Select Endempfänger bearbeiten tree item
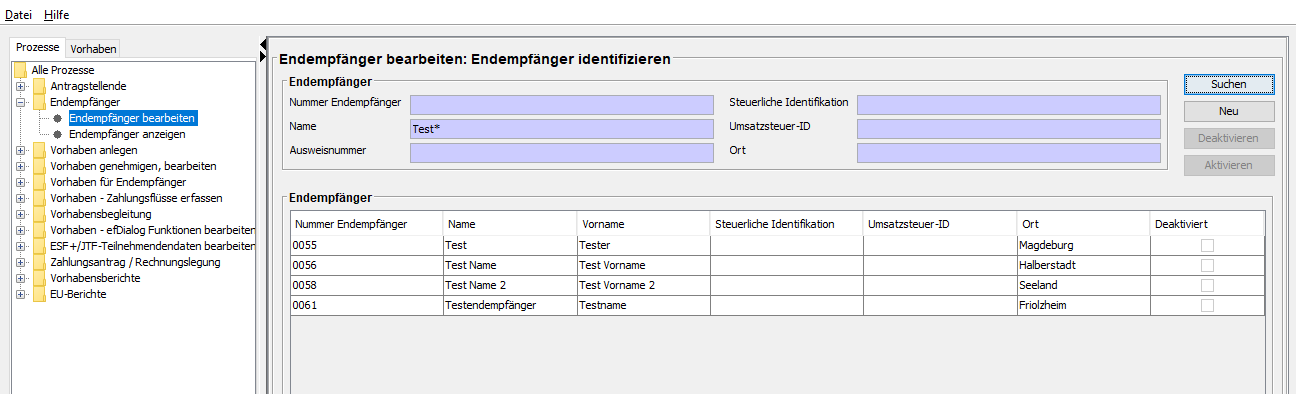The image size is (1296, 394). [x=132, y=118]
